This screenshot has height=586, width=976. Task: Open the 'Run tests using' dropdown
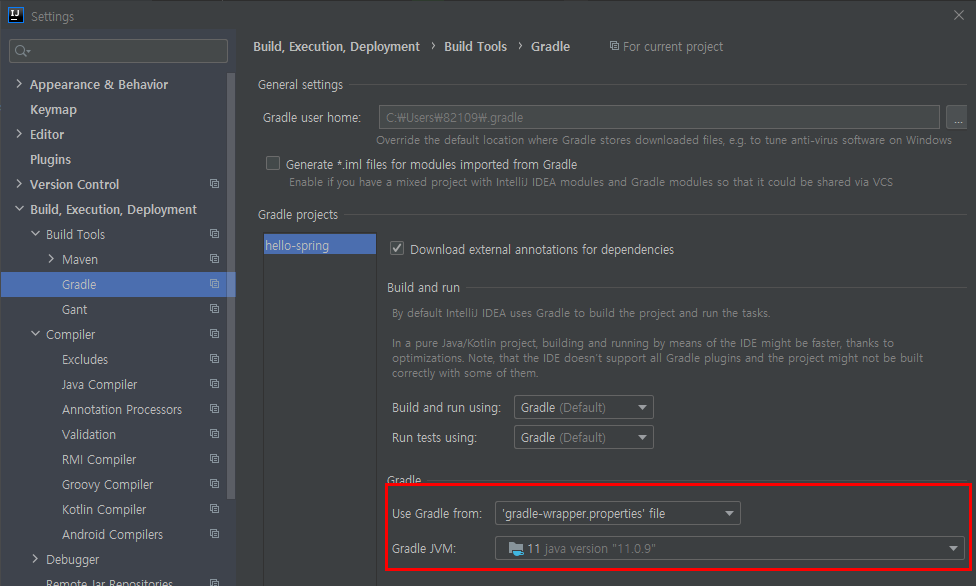click(x=583, y=437)
